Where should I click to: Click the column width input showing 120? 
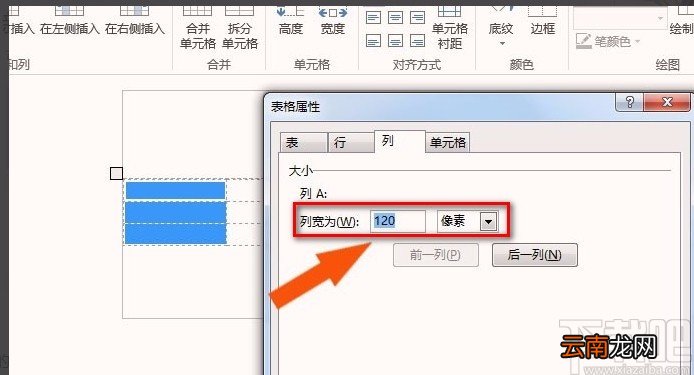pyautogui.click(x=397, y=221)
